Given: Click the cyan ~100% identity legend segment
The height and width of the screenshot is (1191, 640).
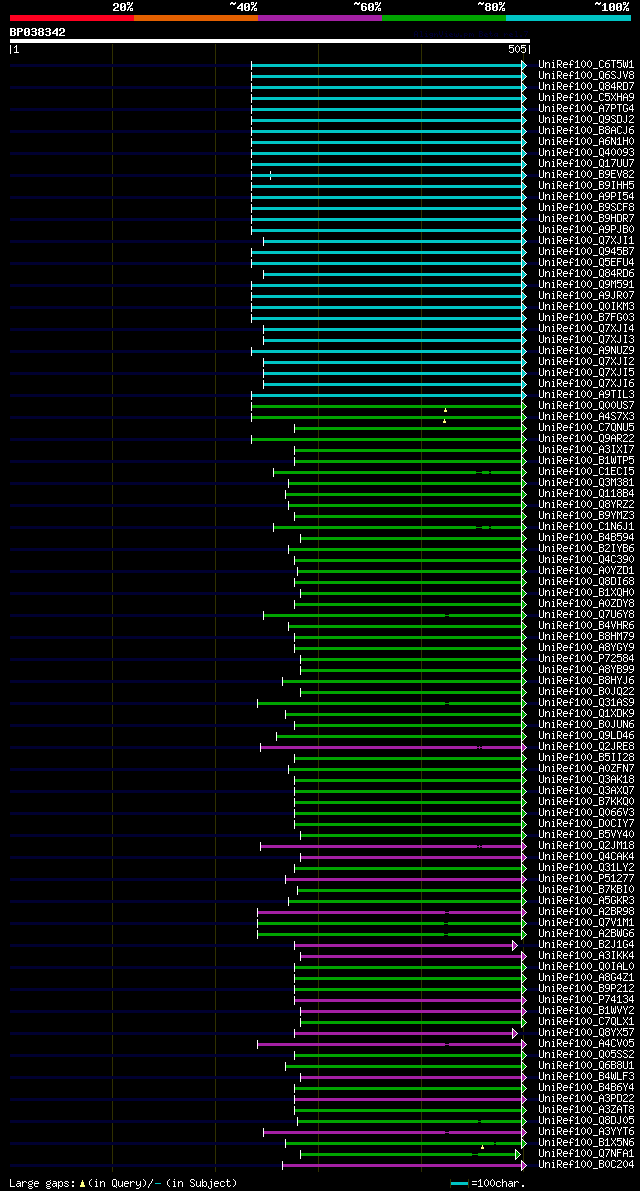Looking at the screenshot, I should click(569, 17).
